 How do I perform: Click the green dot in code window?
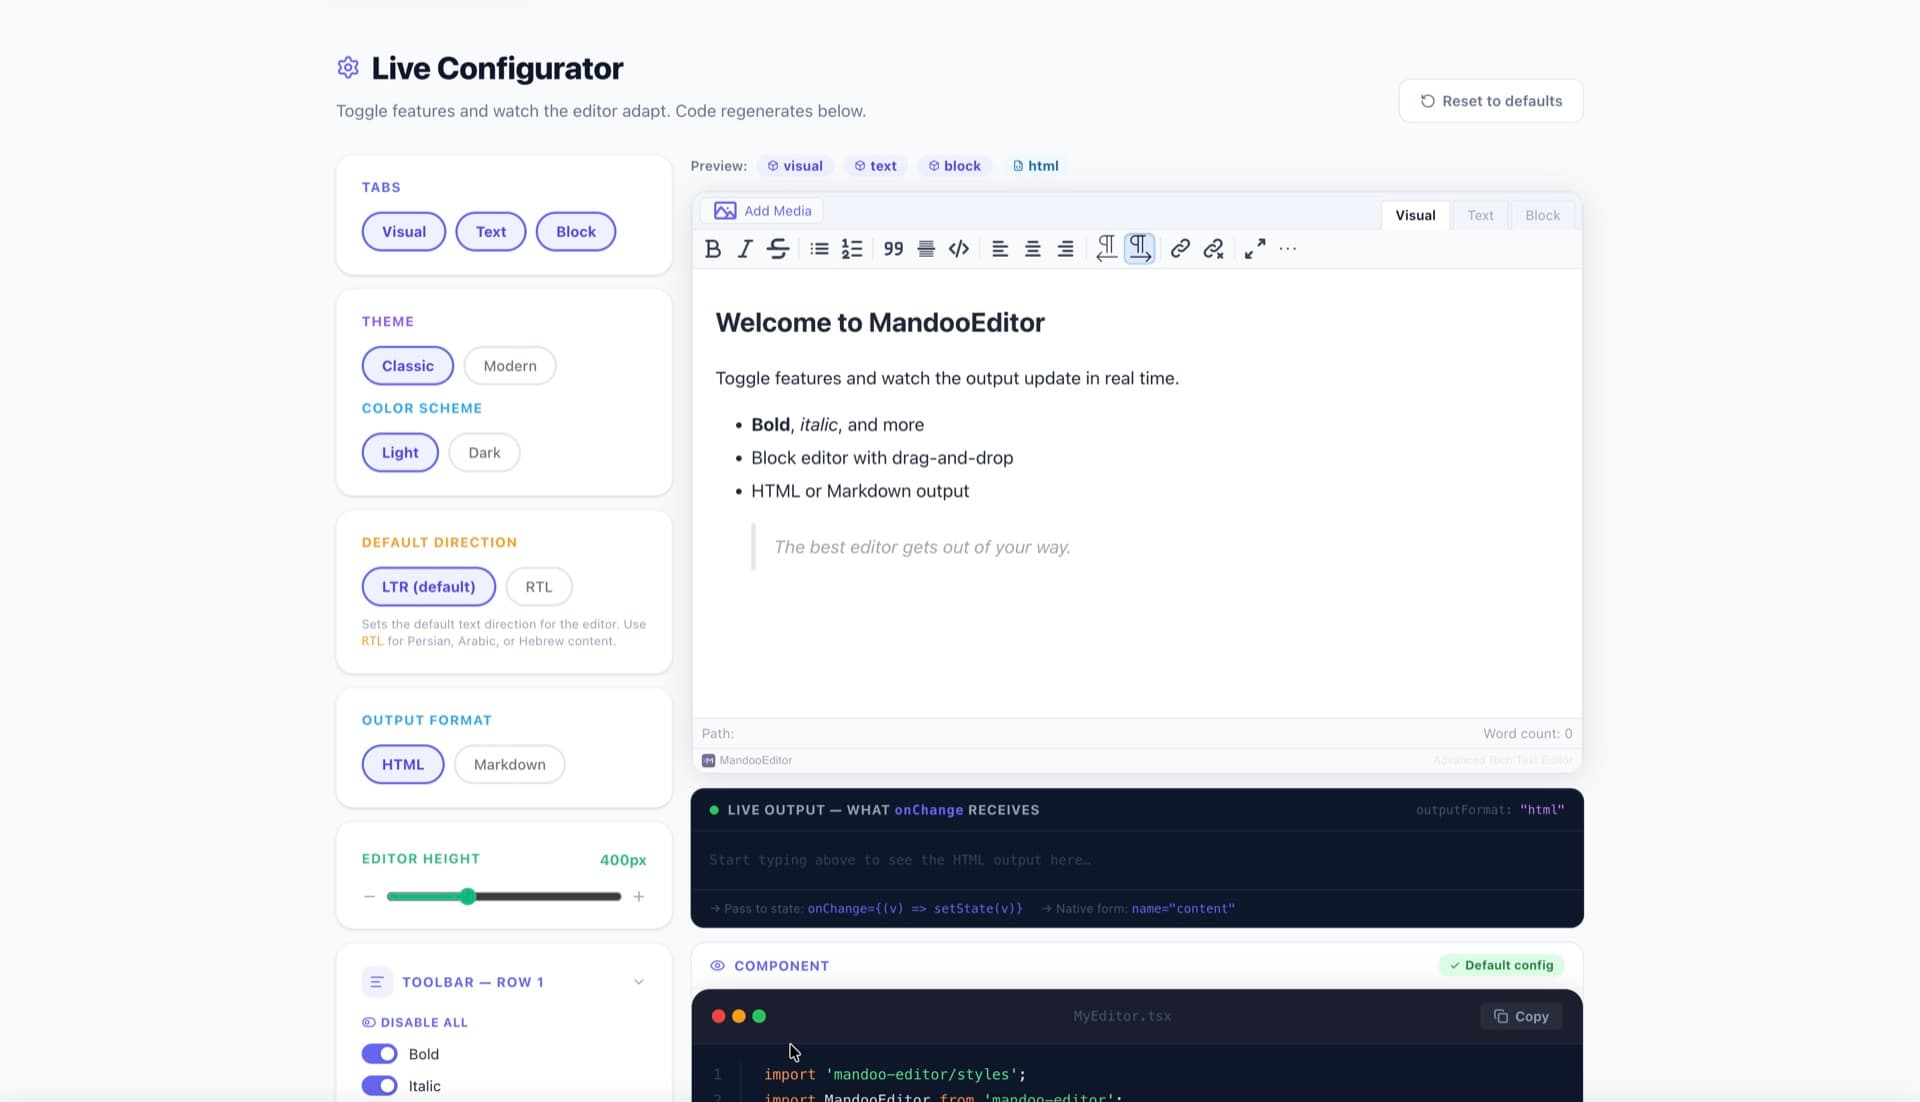click(x=759, y=1016)
